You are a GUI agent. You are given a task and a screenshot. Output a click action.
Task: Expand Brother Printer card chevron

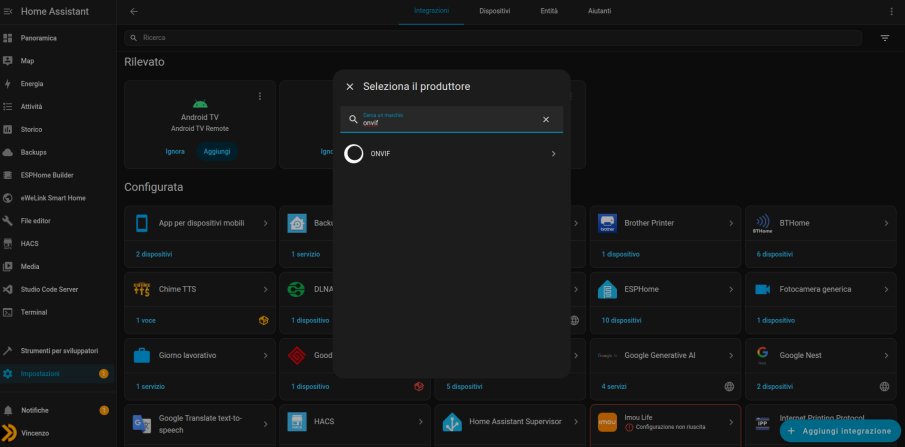pyautogui.click(x=731, y=223)
